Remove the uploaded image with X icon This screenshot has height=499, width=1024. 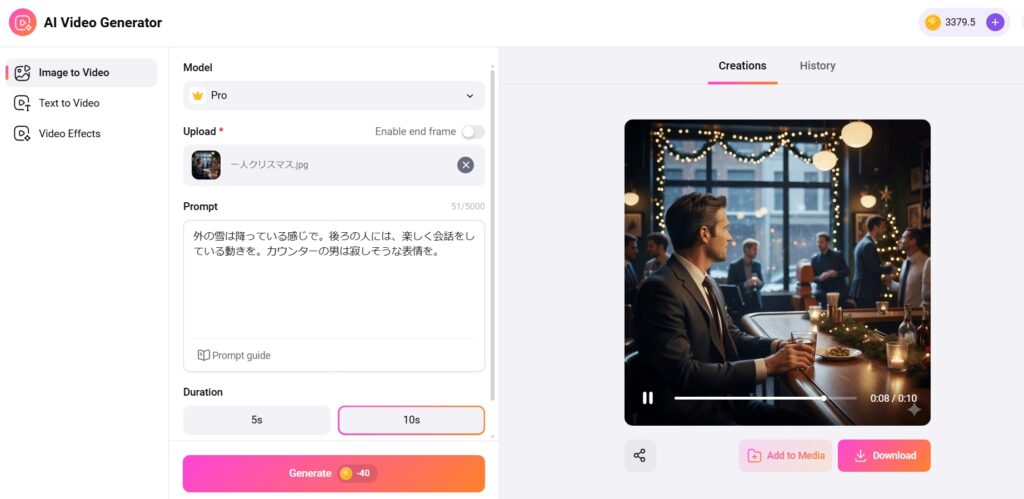click(465, 165)
